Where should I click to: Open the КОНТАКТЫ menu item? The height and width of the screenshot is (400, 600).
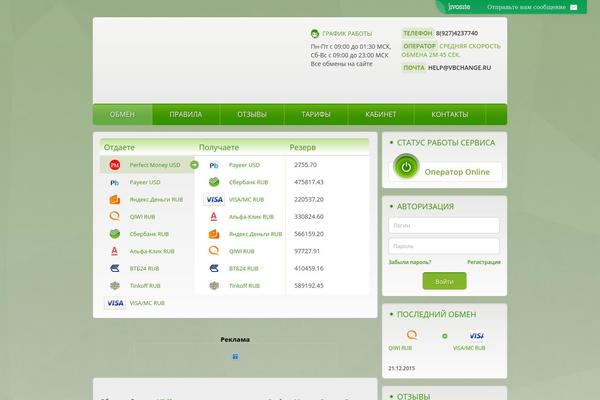tap(450, 114)
